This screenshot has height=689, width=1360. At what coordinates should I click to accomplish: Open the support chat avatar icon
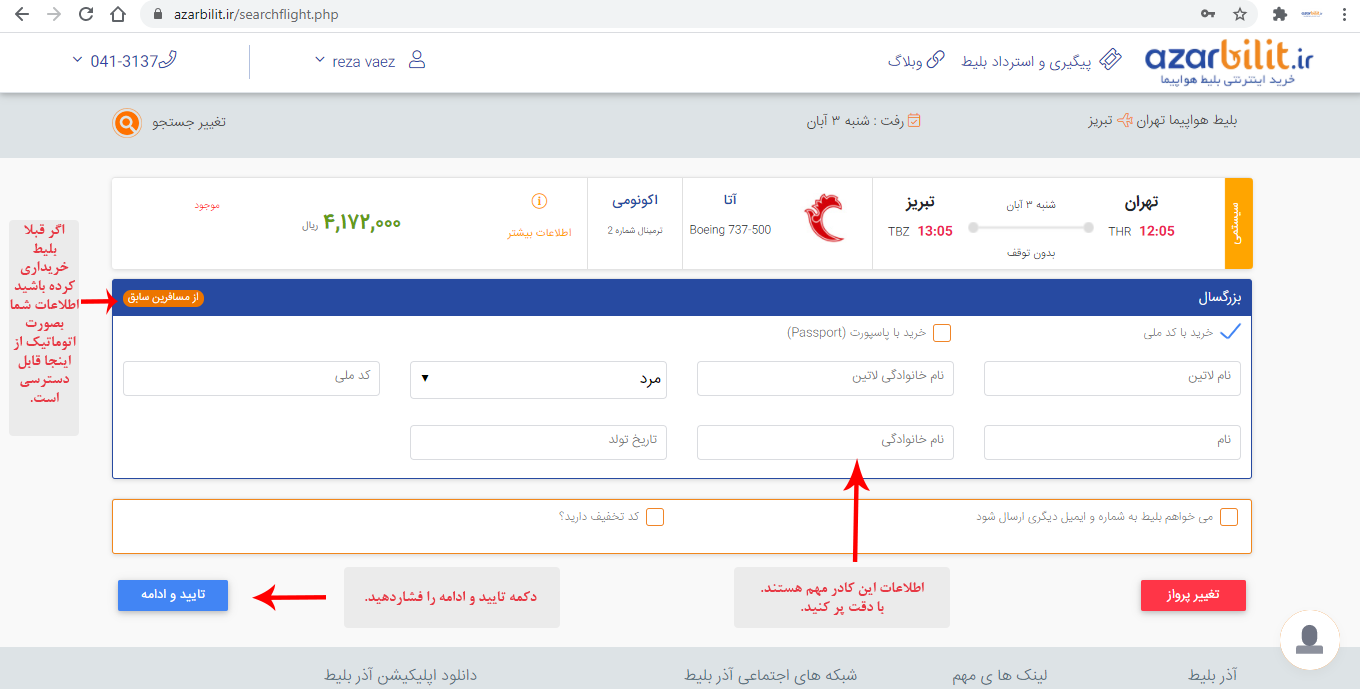(1309, 637)
